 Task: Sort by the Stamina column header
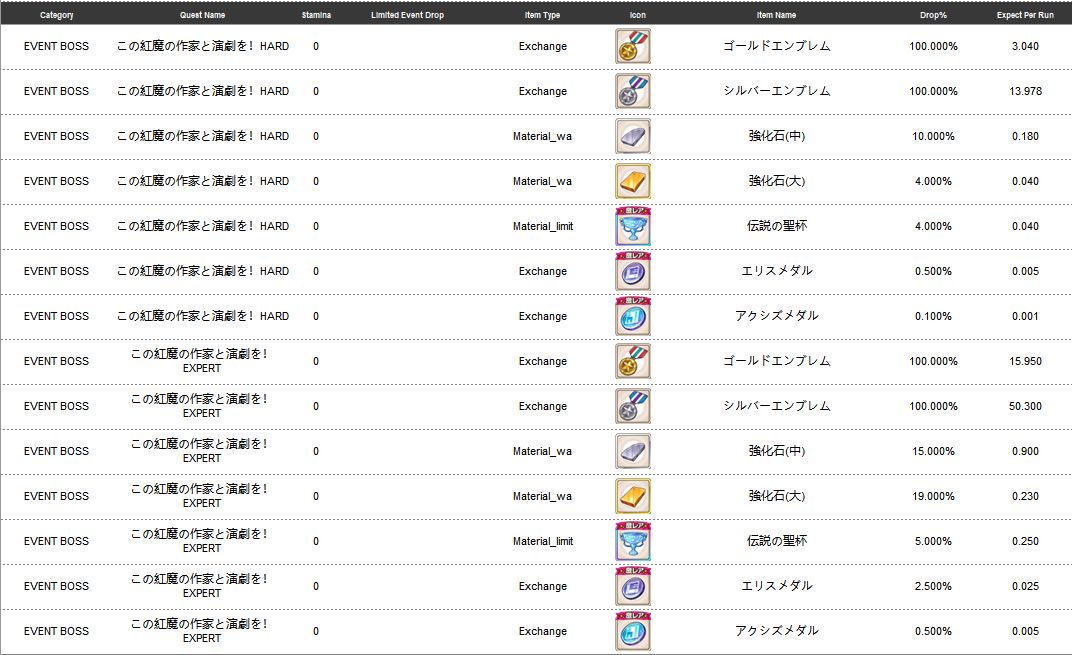click(316, 14)
